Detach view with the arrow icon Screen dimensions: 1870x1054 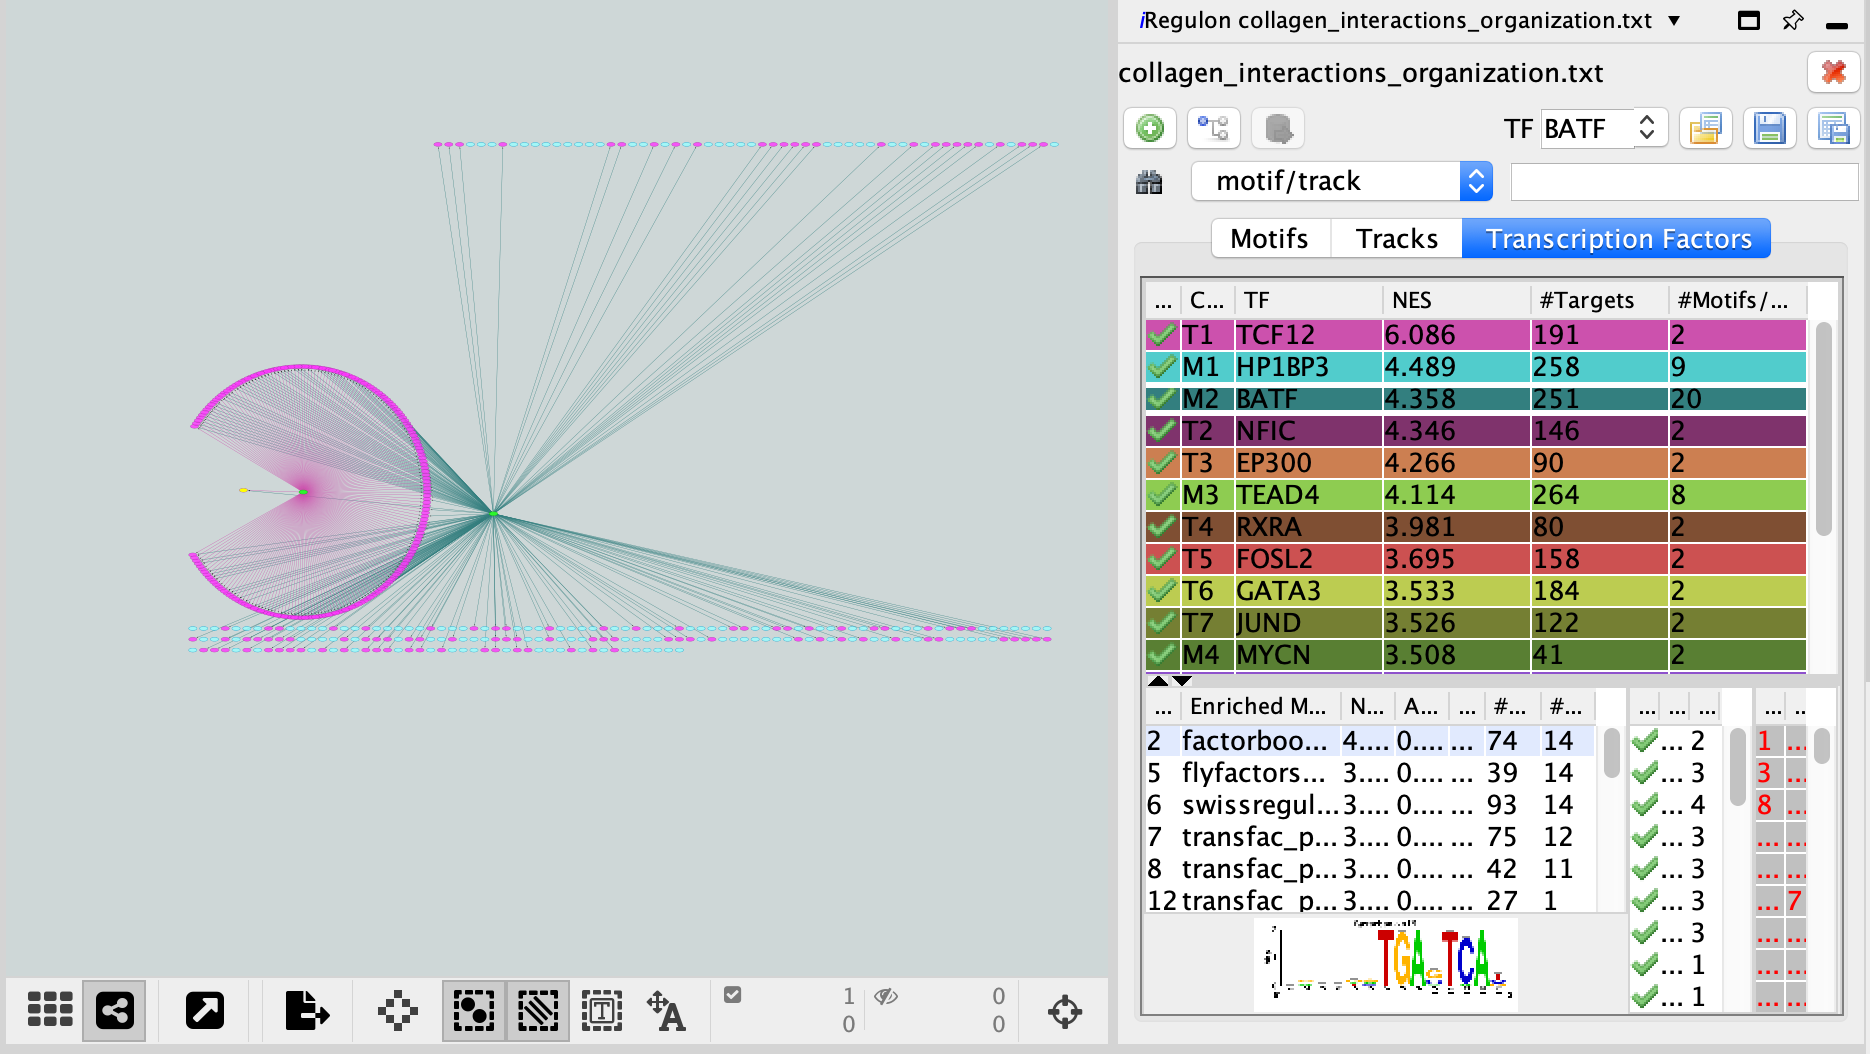click(x=205, y=1010)
